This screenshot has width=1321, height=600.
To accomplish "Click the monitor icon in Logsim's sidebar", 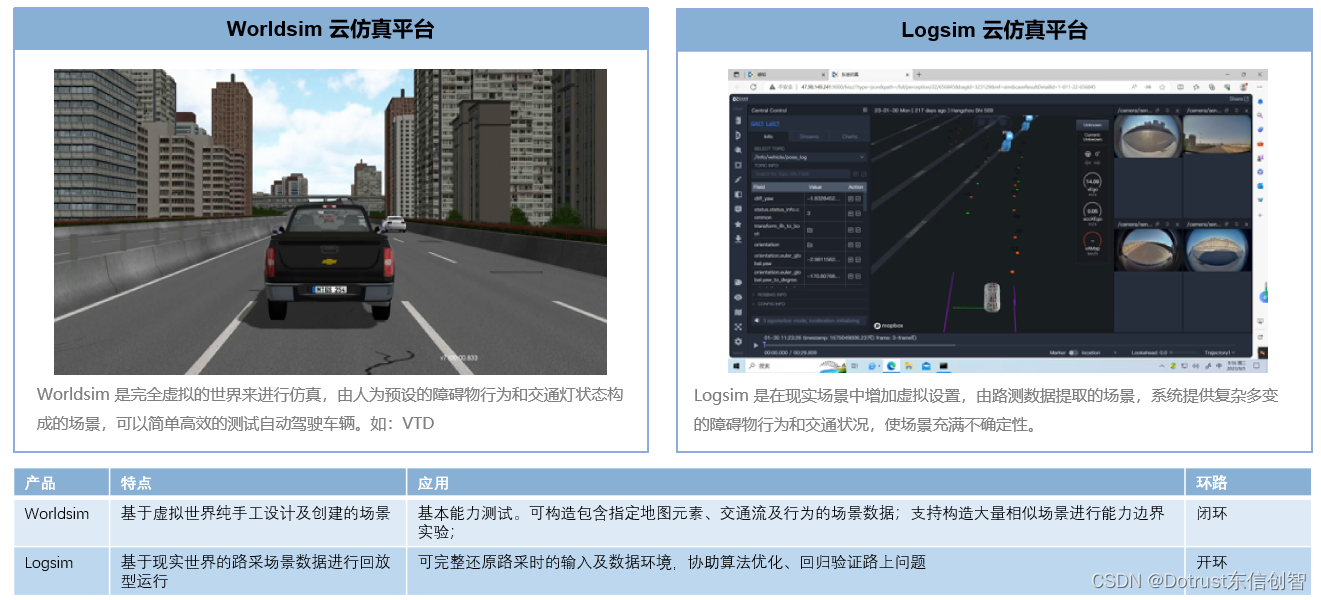I will (738, 209).
